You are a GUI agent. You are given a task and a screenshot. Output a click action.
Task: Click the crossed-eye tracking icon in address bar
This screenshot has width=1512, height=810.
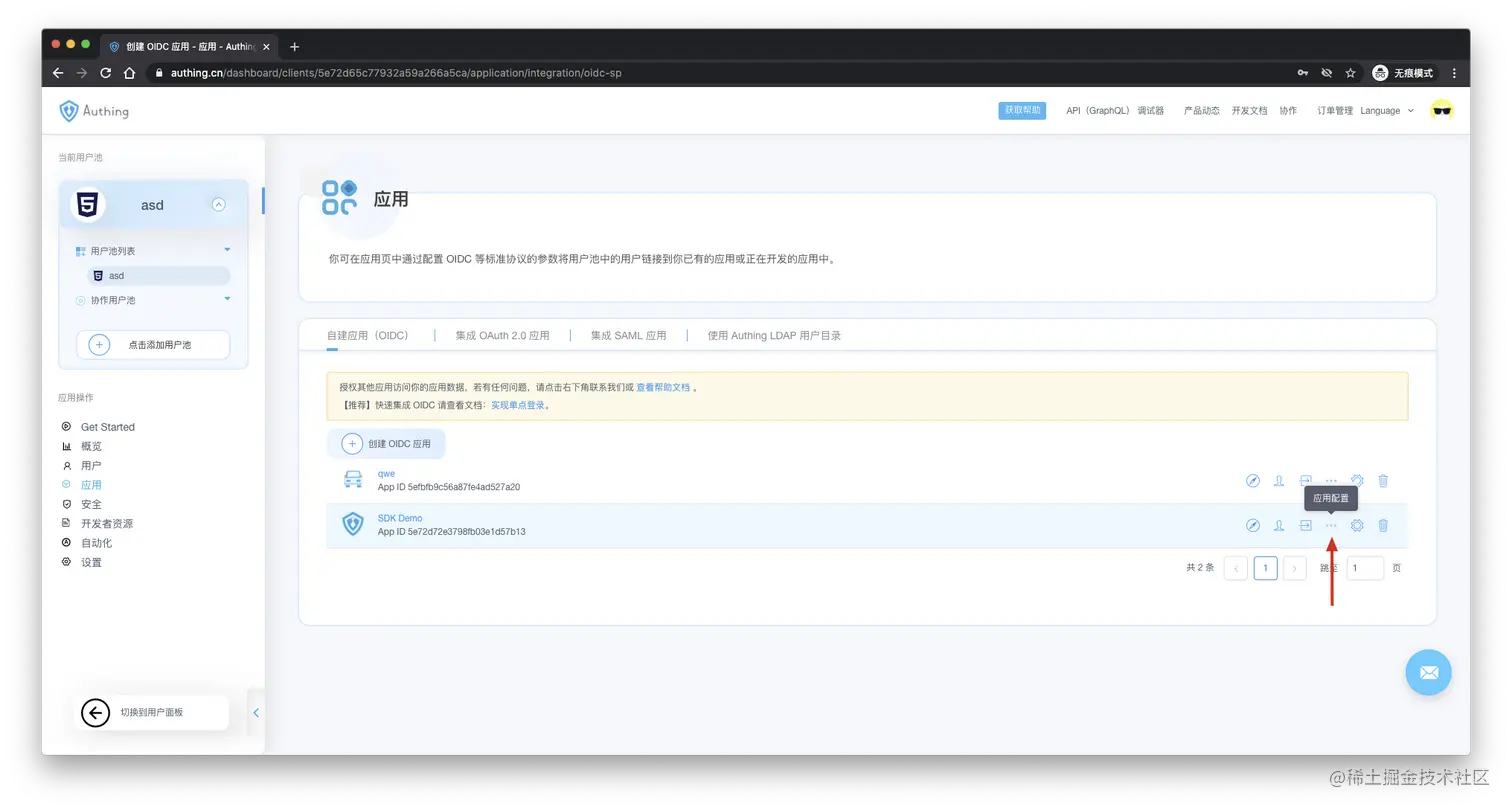pos(1327,73)
